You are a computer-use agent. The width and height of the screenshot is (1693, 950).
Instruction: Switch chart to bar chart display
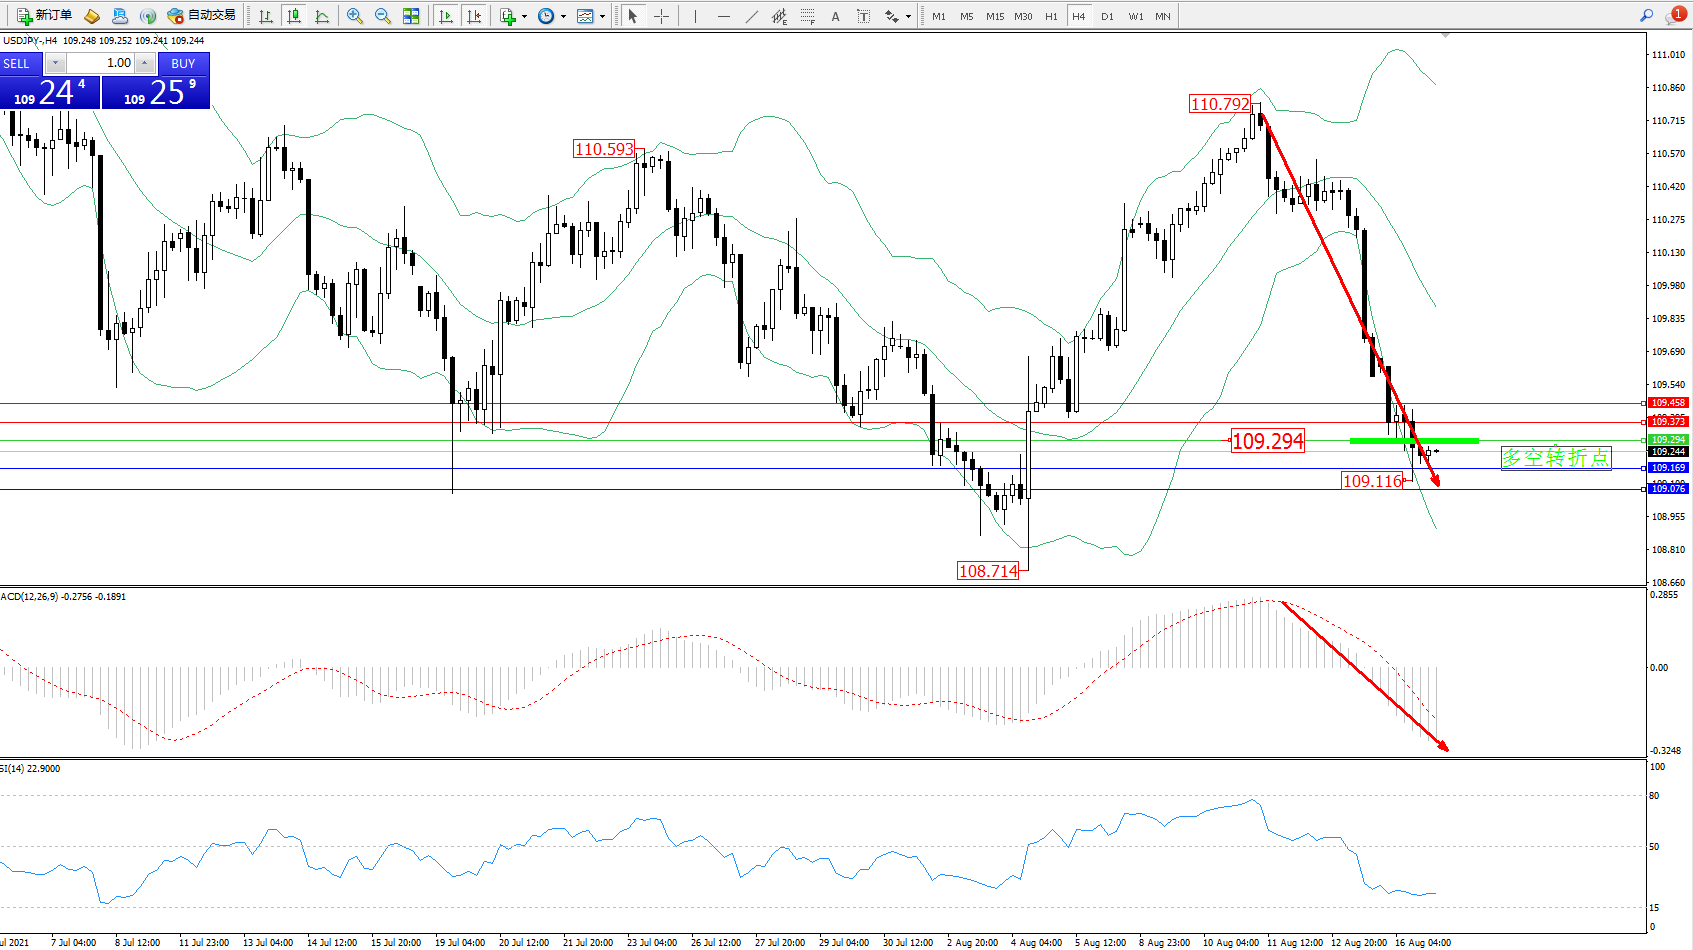[266, 16]
